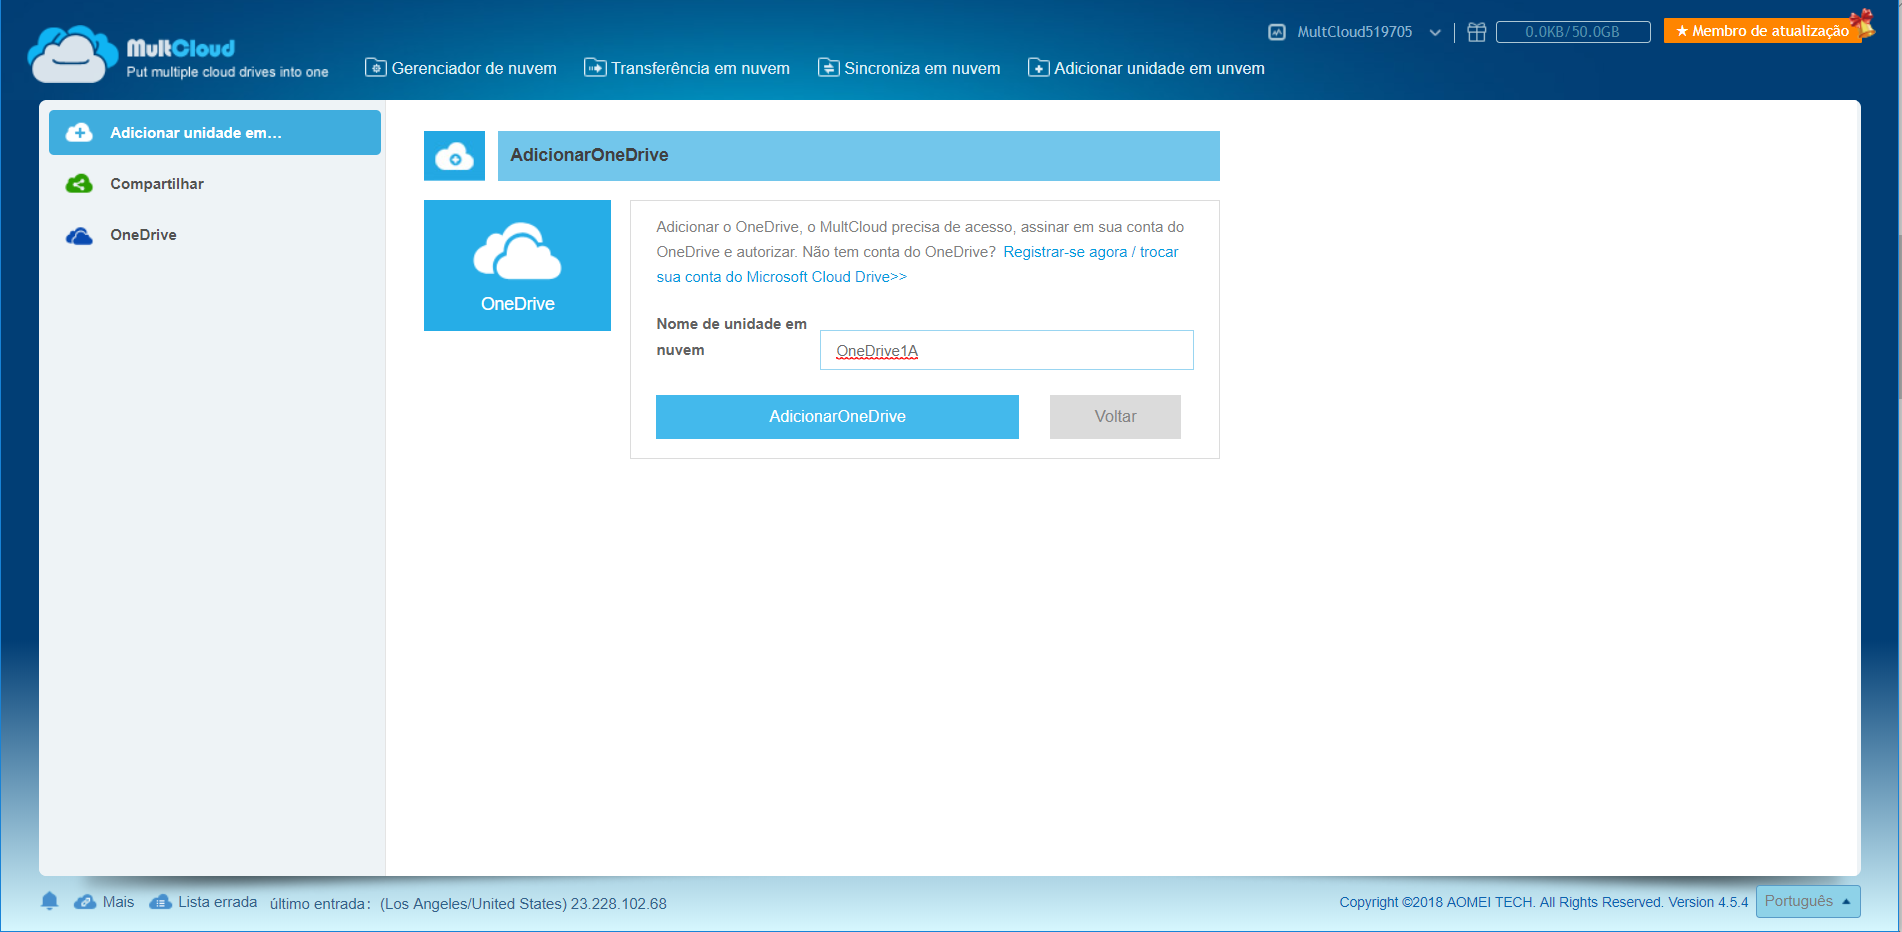Click the Mais cloud link icon
This screenshot has height=932, width=1902.
point(85,902)
